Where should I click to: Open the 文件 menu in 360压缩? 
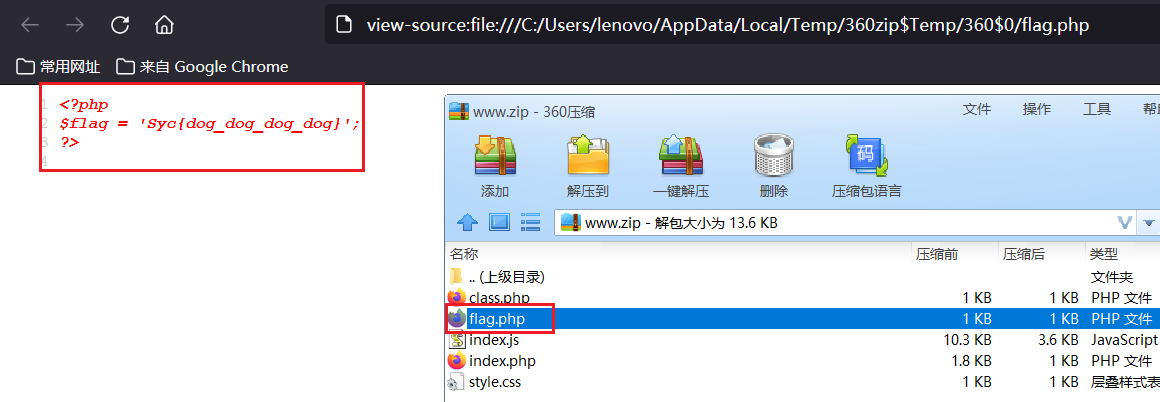tap(977, 110)
